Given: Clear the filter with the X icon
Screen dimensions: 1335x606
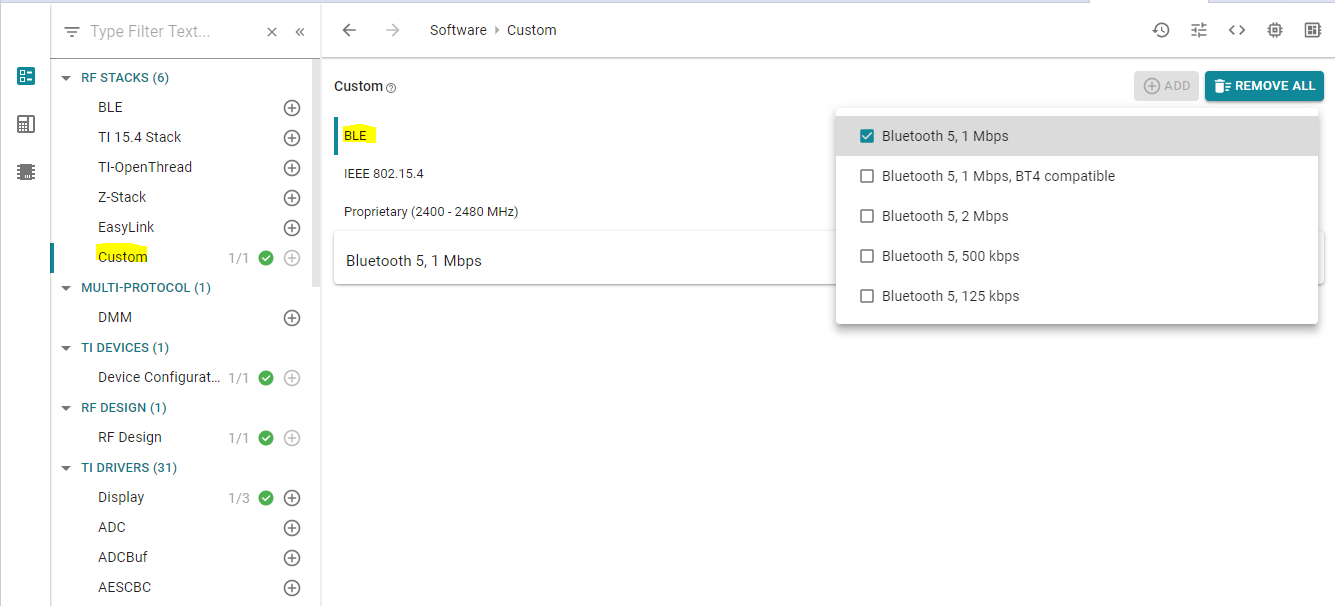Looking at the screenshot, I should click(x=271, y=31).
